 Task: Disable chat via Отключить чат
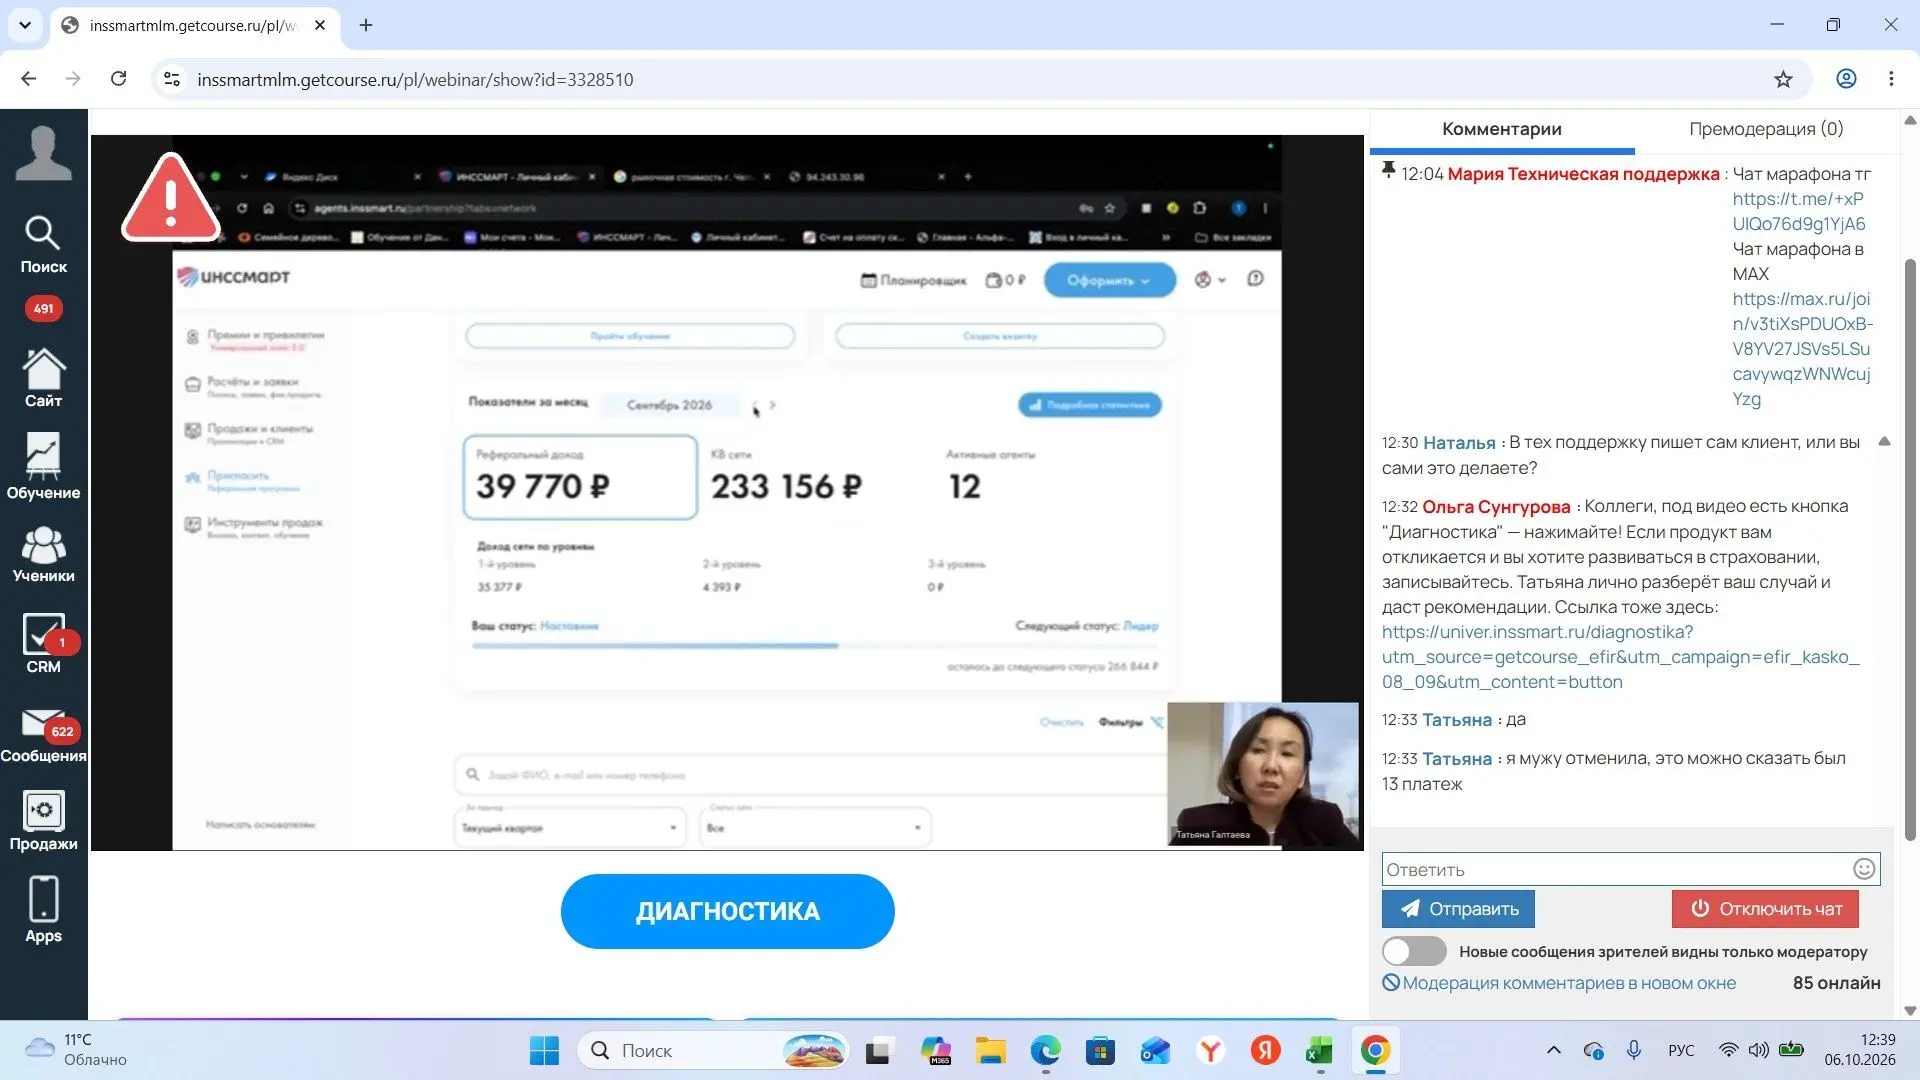[x=1765, y=908]
